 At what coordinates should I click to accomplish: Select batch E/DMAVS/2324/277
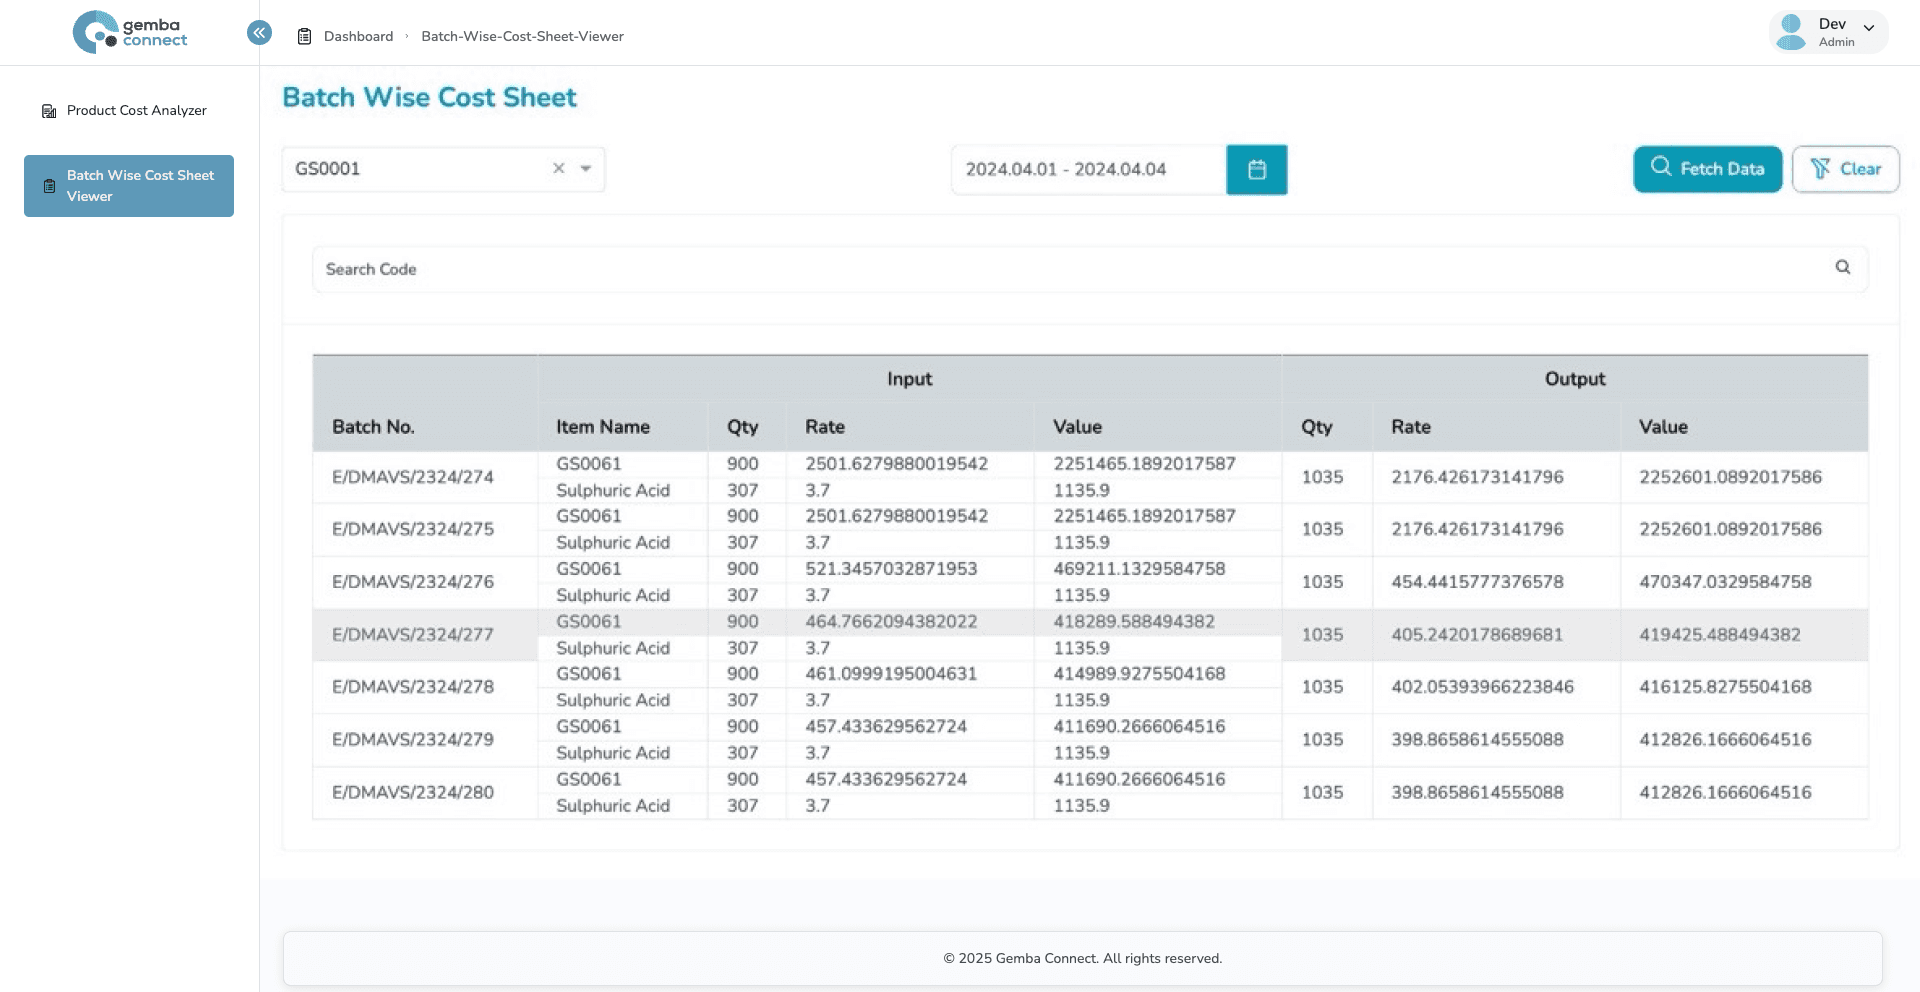(413, 635)
